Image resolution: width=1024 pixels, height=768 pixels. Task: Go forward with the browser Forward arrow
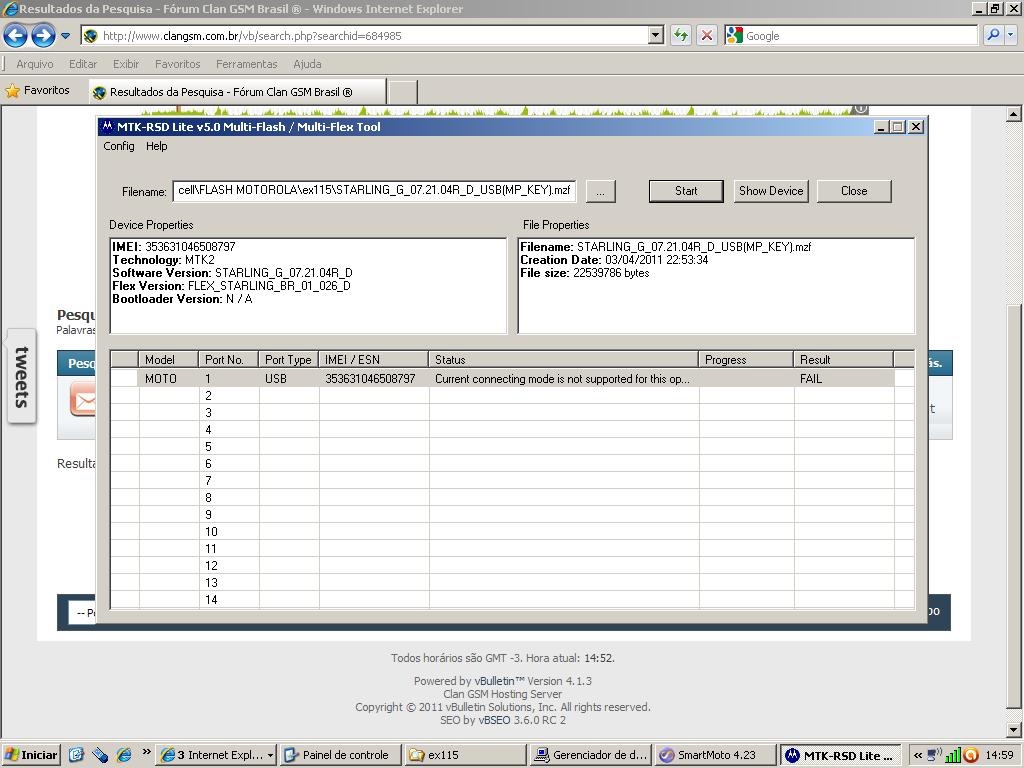click(x=43, y=35)
